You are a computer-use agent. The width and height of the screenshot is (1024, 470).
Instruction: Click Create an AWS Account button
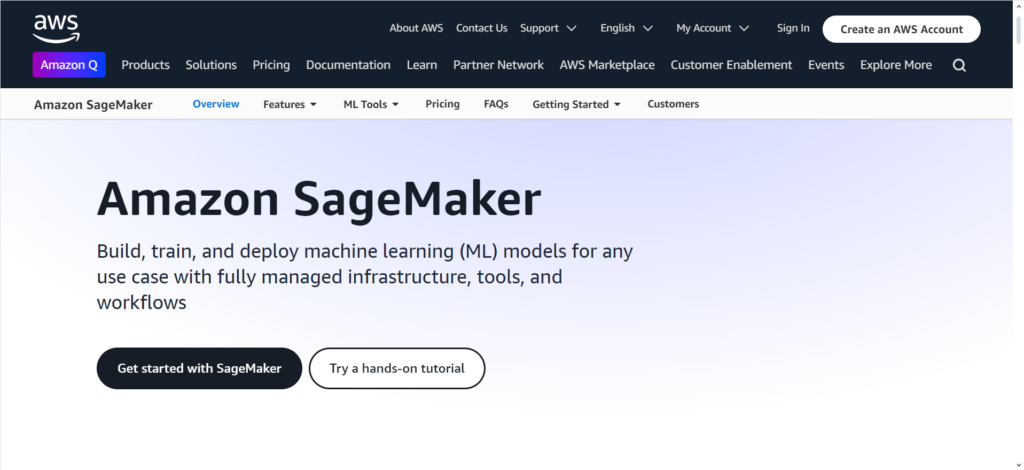tap(901, 29)
